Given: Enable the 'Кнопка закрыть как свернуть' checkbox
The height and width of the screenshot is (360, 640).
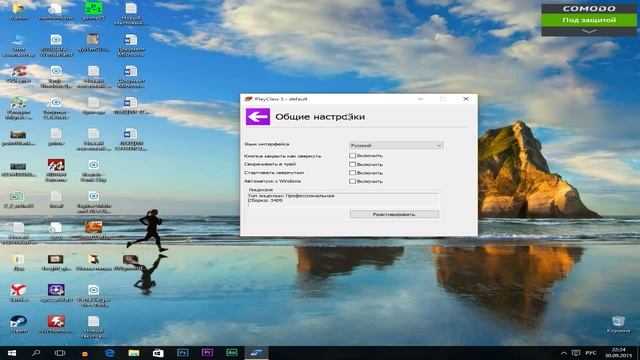Looking at the screenshot, I should (352, 156).
